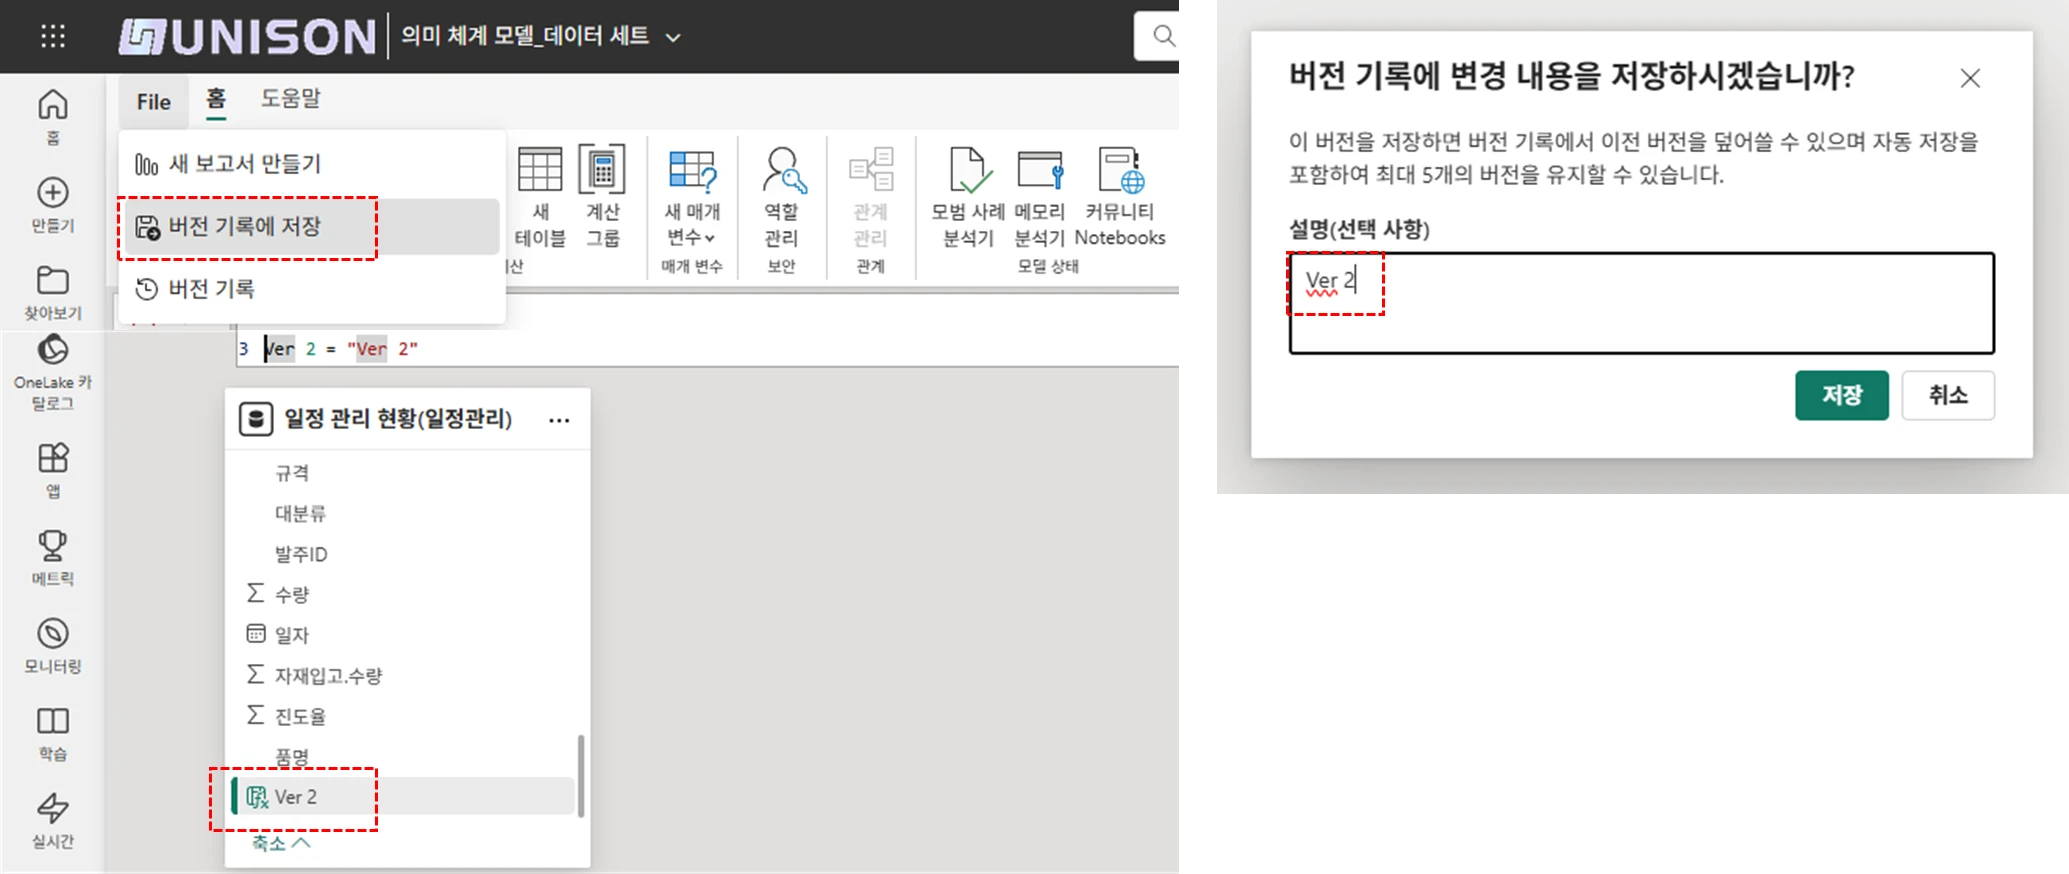Click 취소 to cancel saving
Screen dimensions: 2069x874
[1947, 395]
